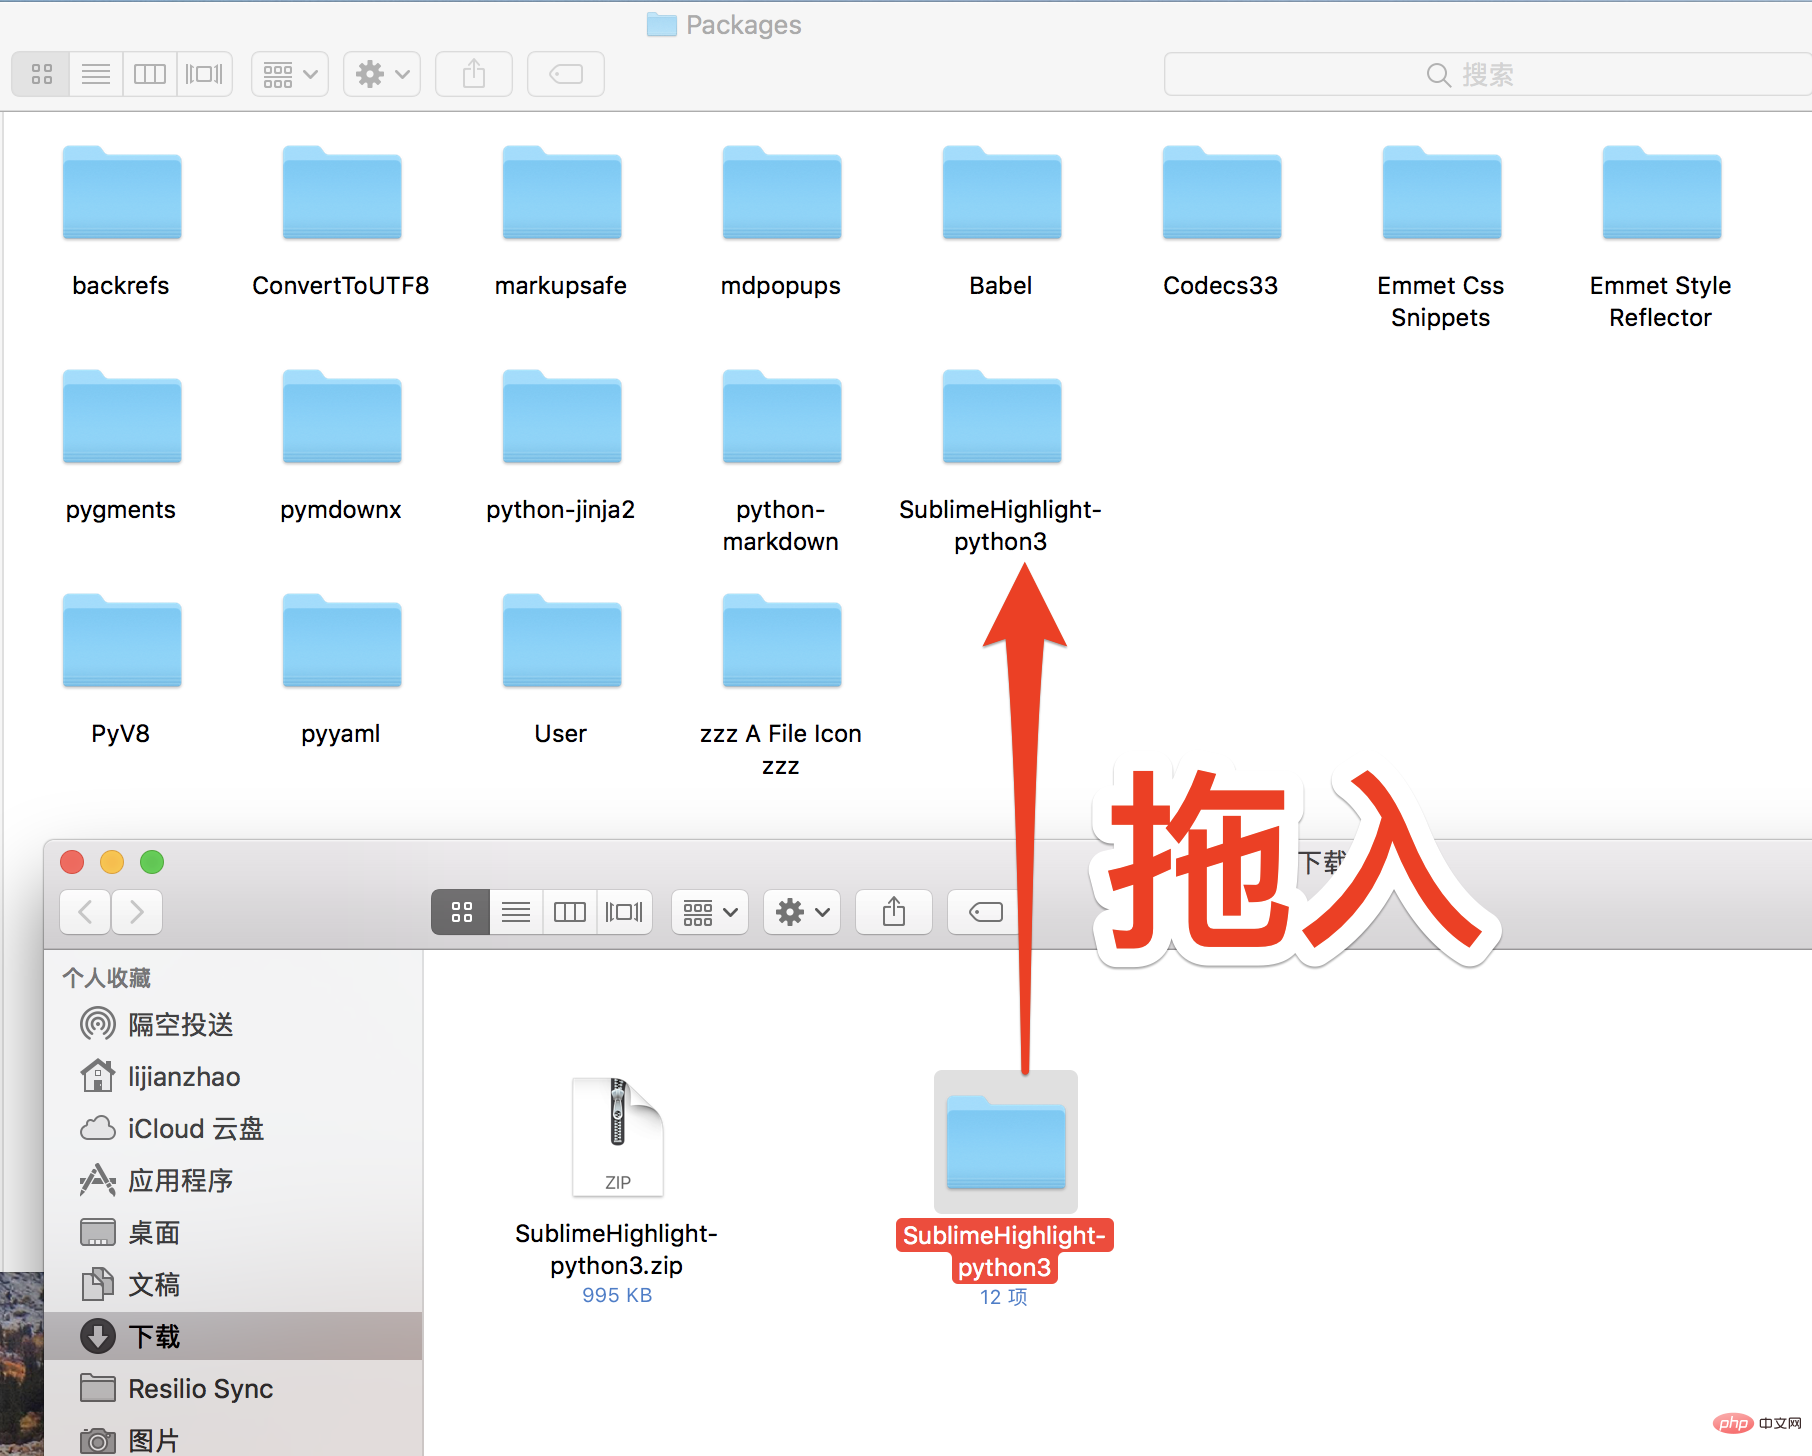This screenshot has width=1812, height=1456.
Task: Open Resilio Sync in sidebar
Action: click(x=233, y=1388)
